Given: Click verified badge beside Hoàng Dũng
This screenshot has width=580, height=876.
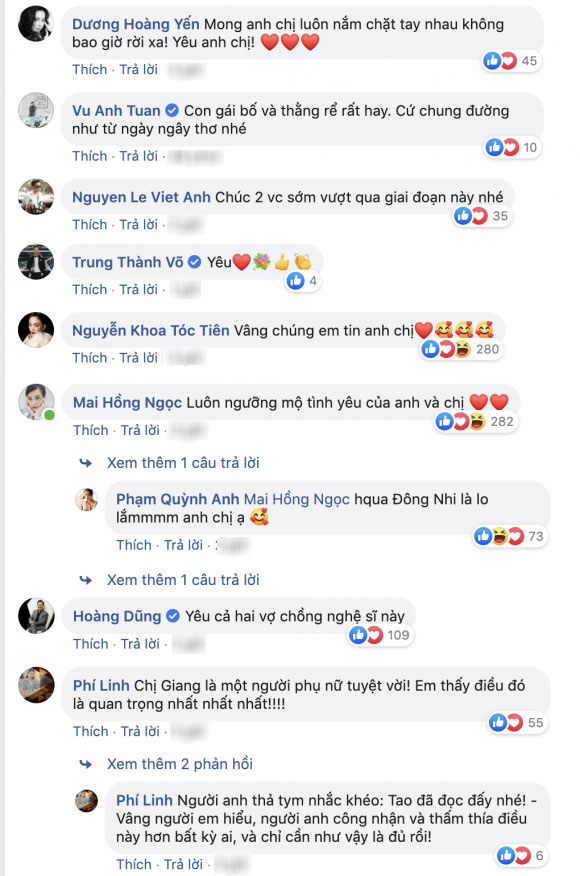Looking at the screenshot, I should click(173, 616).
